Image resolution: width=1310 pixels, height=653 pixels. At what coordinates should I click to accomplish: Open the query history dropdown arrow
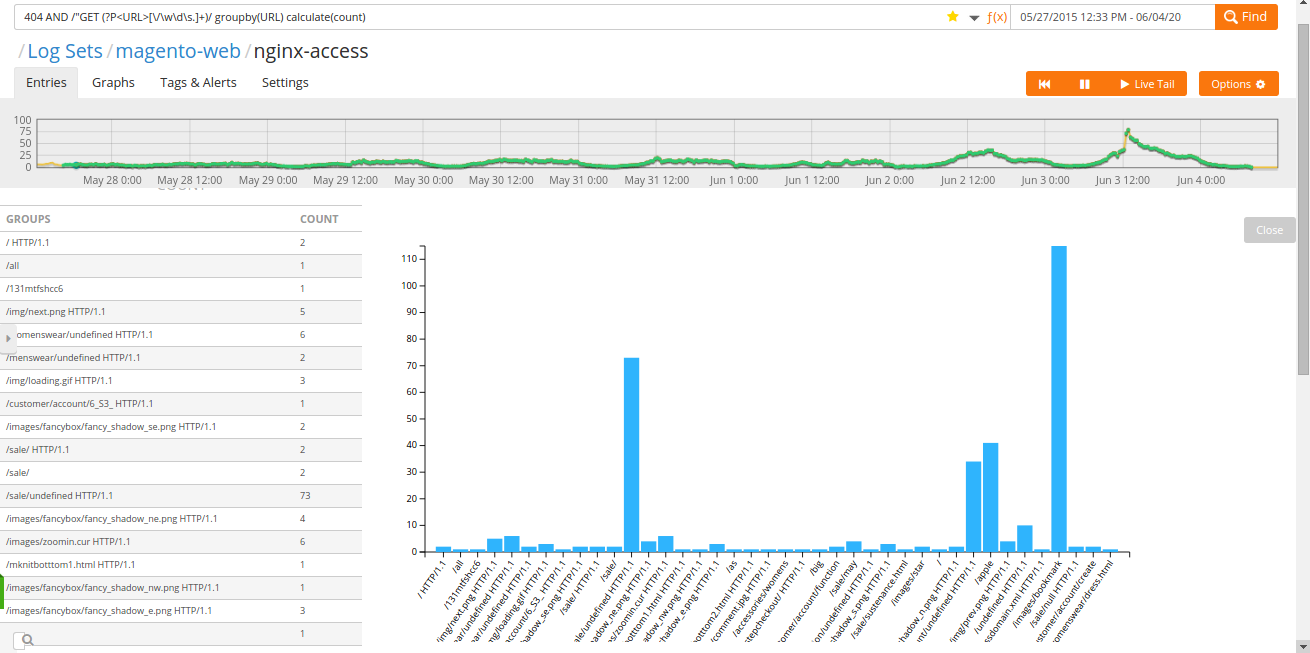pyautogui.click(x=974, y=18)
